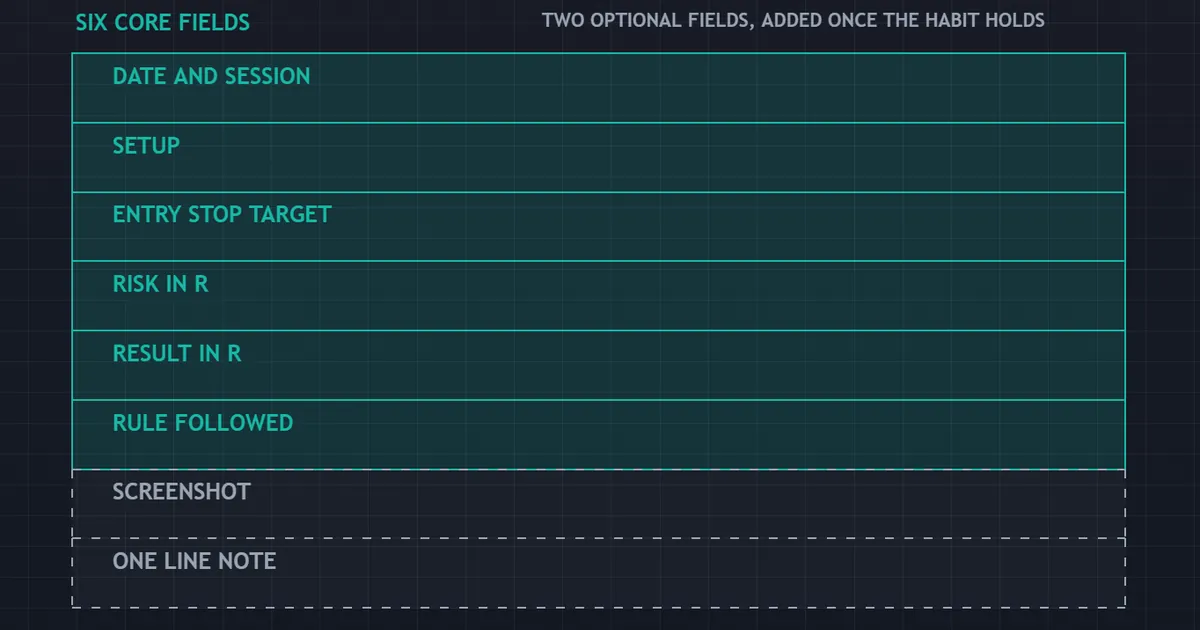
Task: Click the RESULT IN R label
Action: point(177,353)
